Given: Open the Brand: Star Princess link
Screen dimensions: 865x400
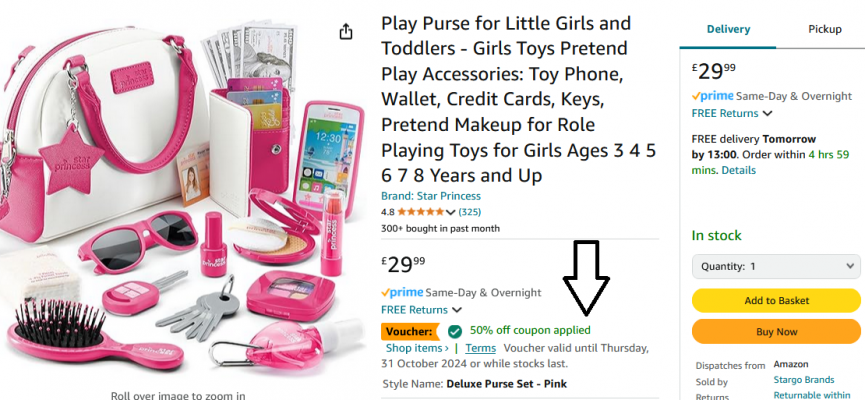Looking at the screenshot, I should tap(431, 196).
